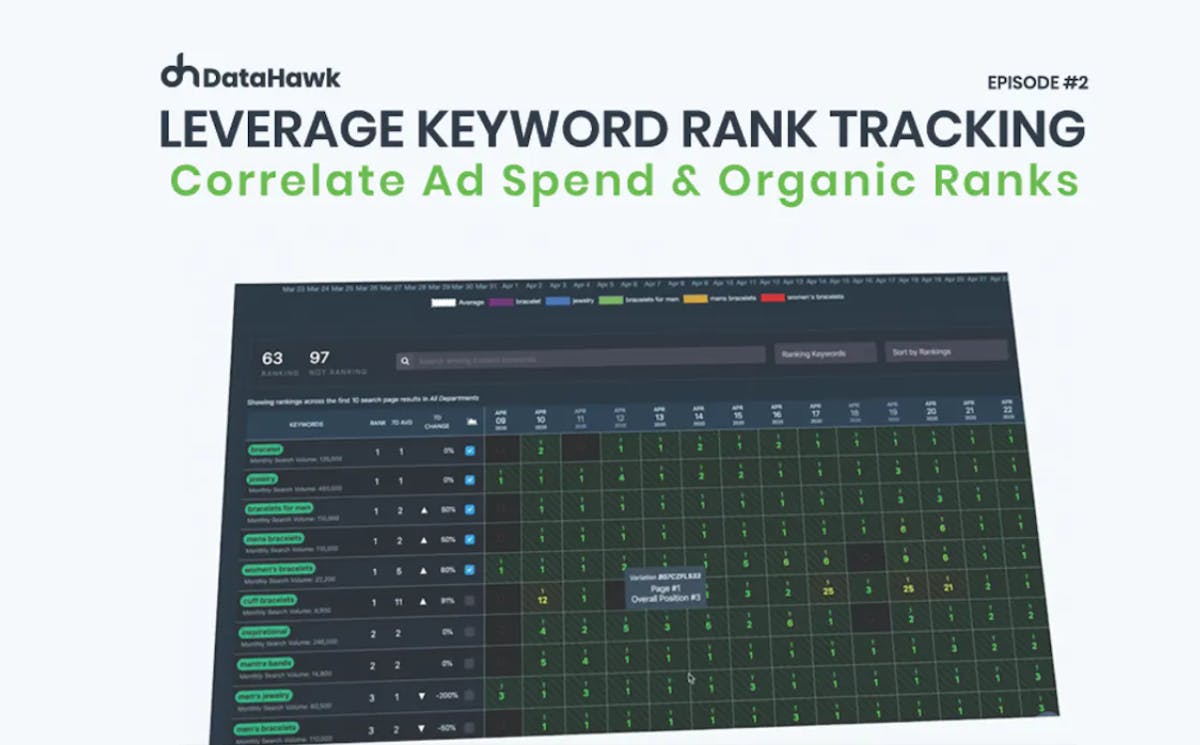Sort by the RANK column header
1200x745 pixels.
pyautogui.click(x=378, y=423)
